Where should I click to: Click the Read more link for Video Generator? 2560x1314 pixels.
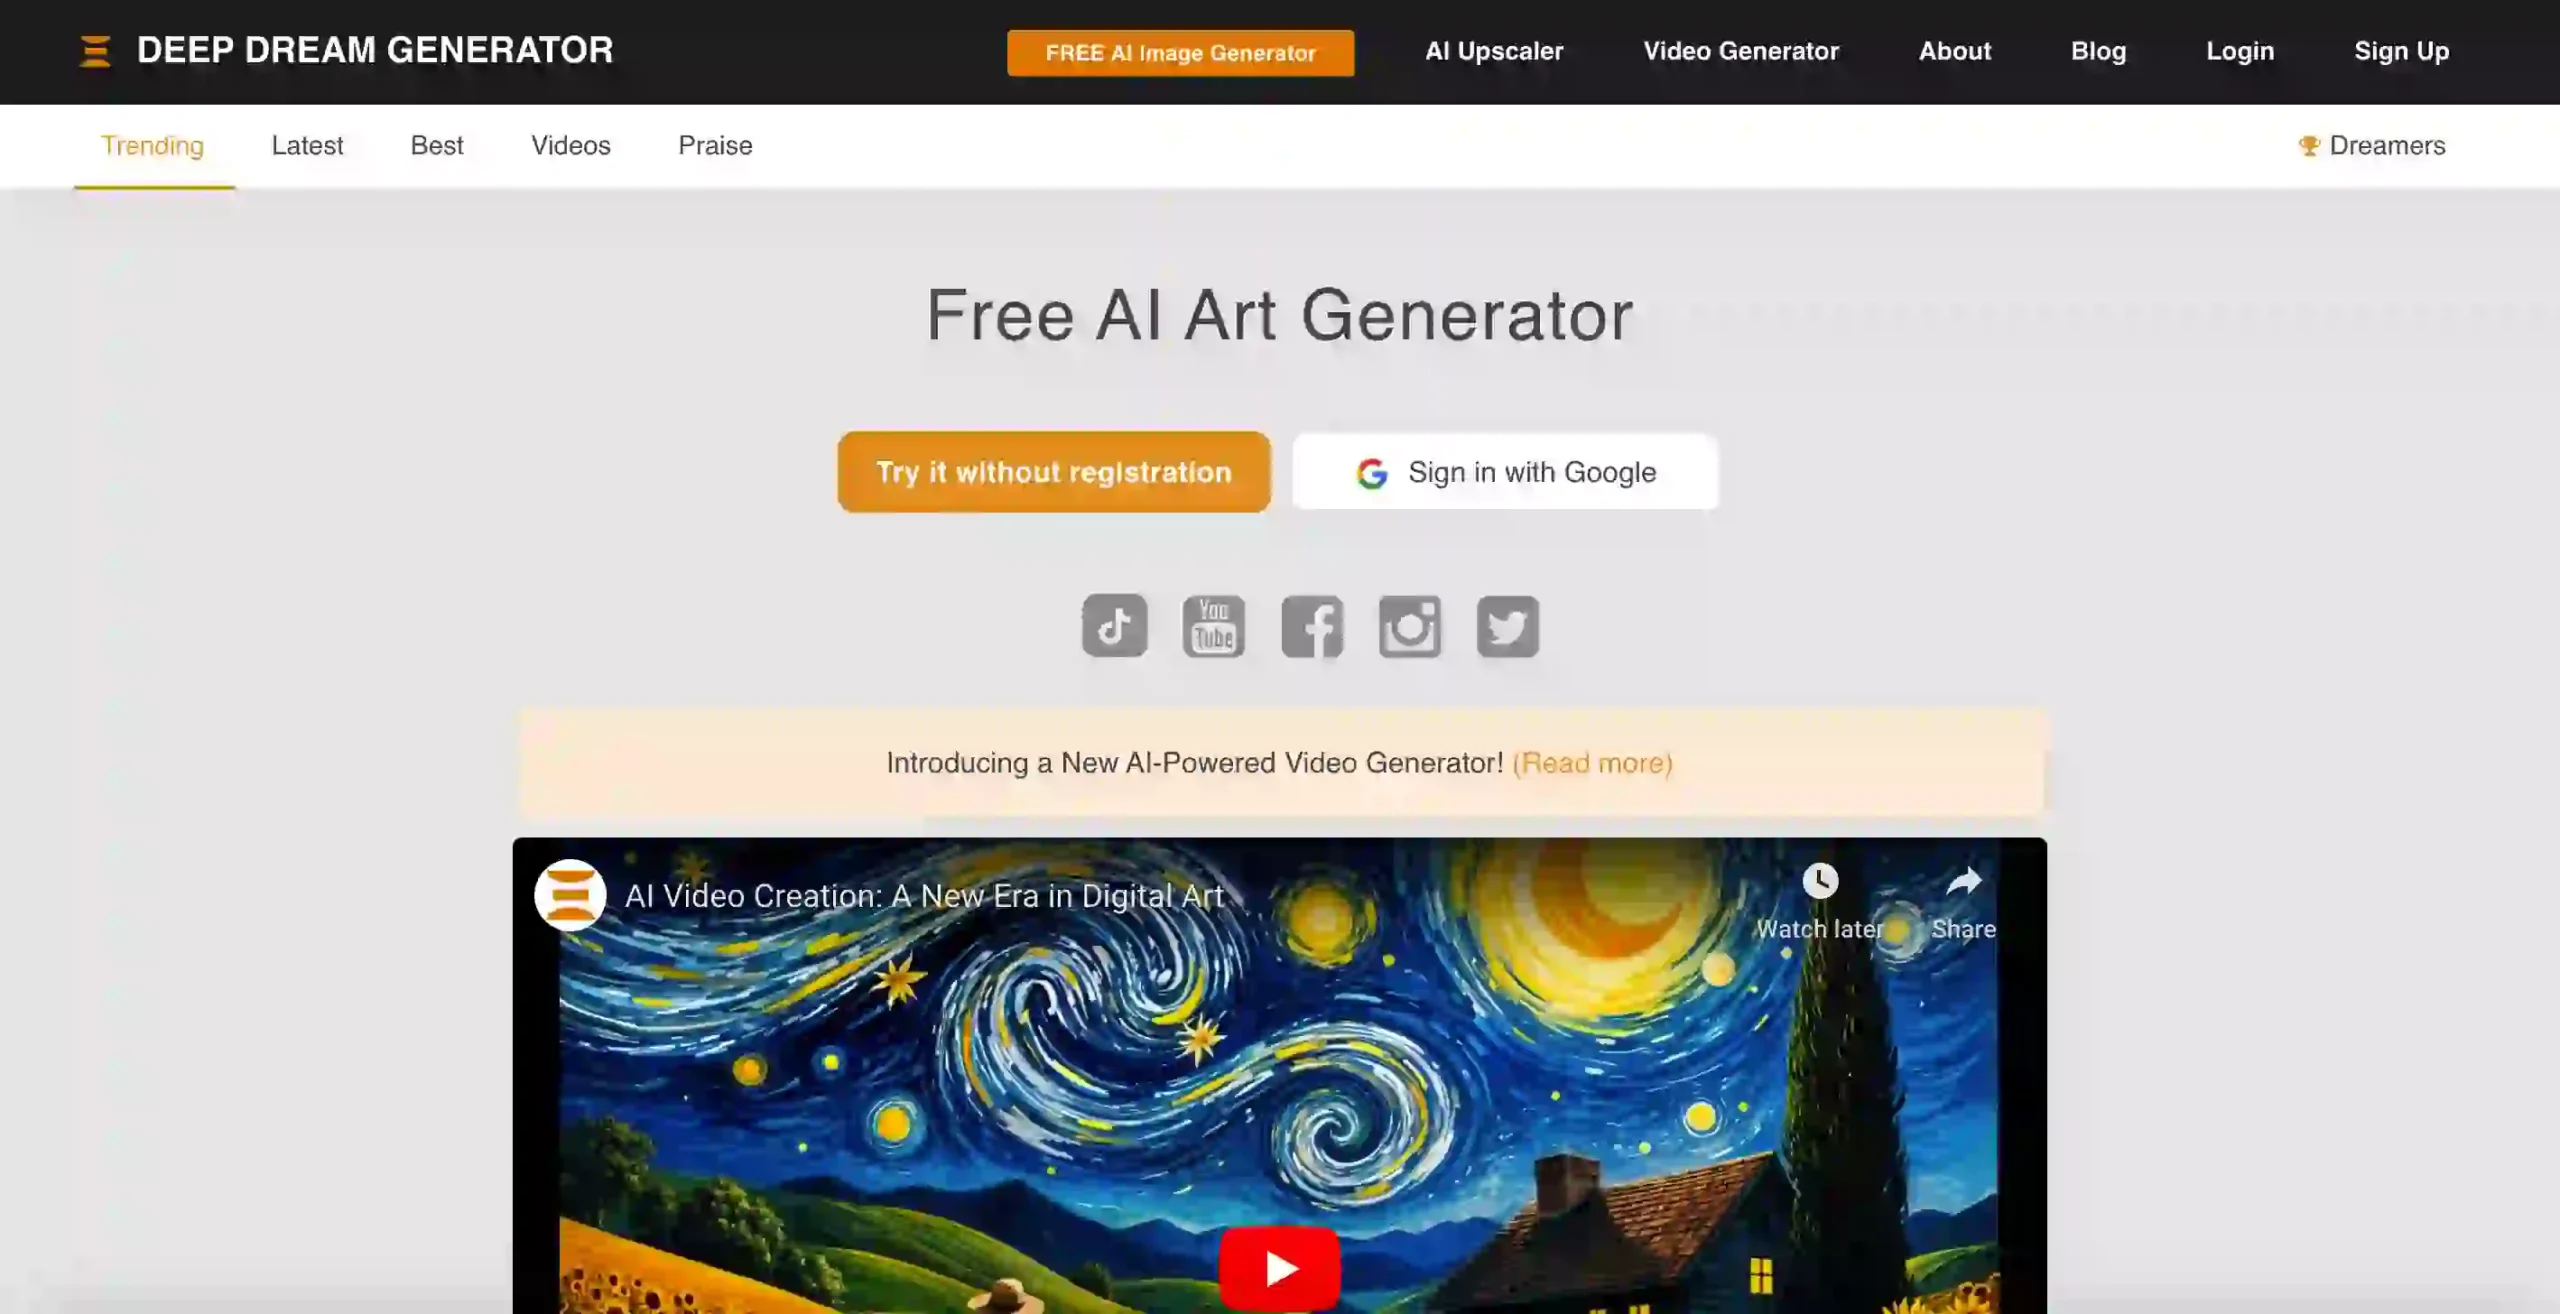[1592, 761]
